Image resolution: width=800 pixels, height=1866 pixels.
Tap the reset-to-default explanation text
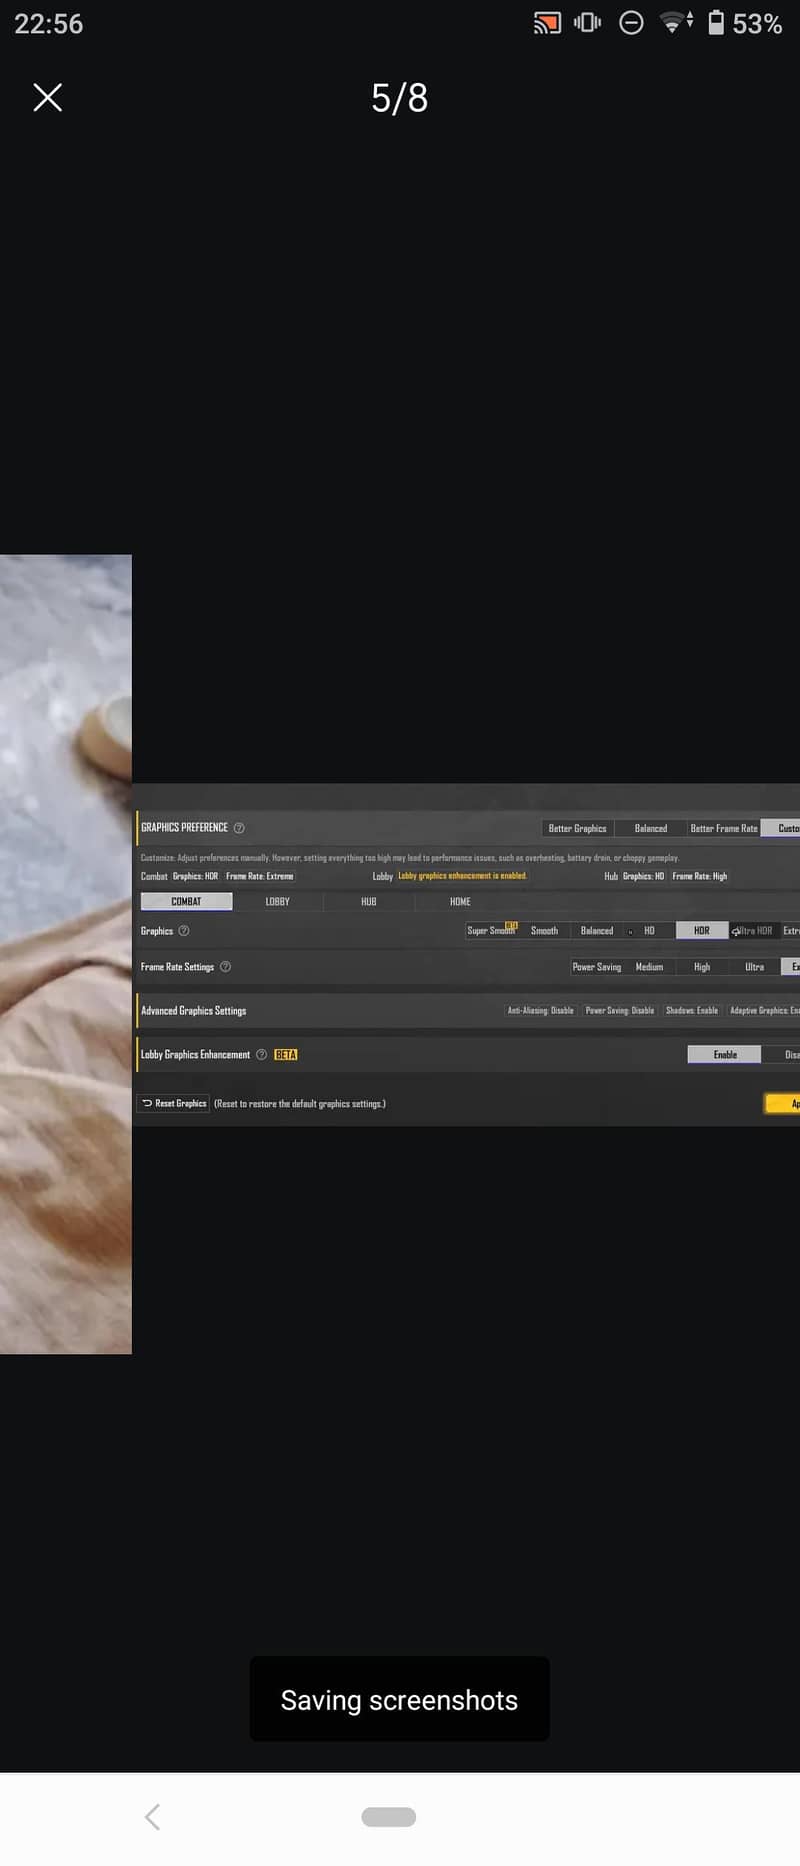[300, 1104]
